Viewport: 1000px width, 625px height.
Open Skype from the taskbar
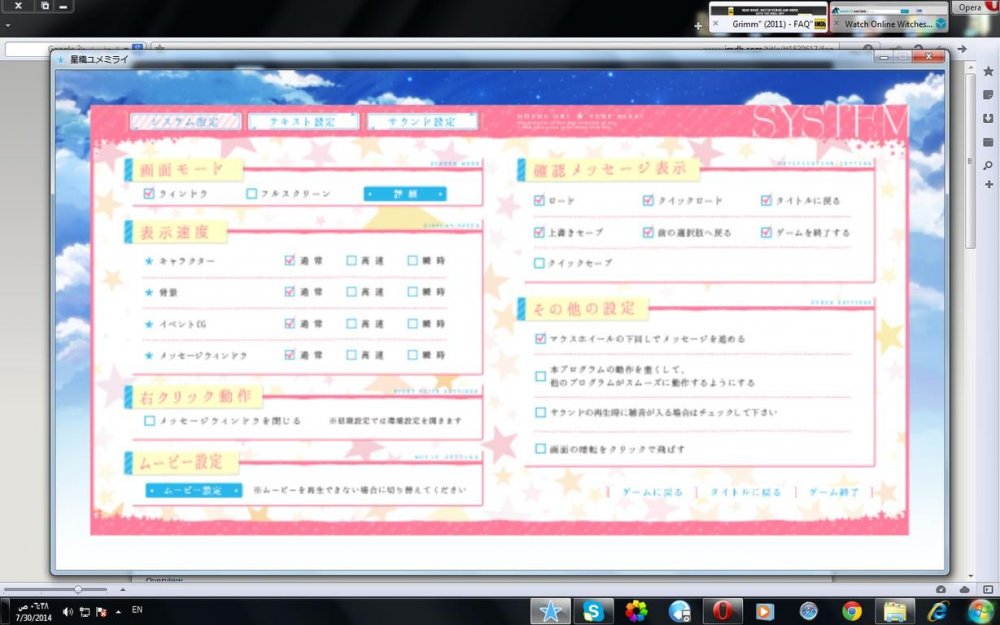pos(592,611)
